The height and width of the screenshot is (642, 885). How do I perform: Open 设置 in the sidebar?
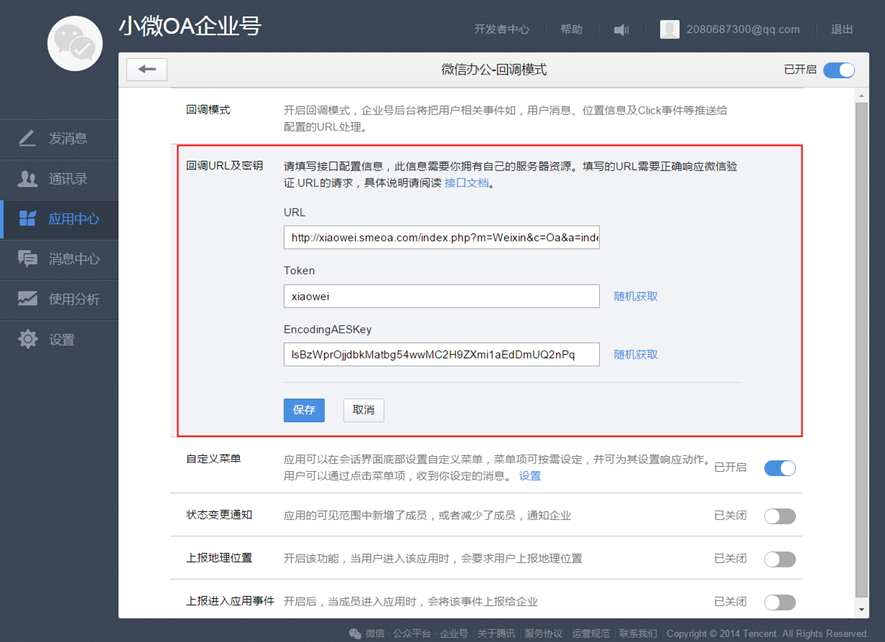pyautogui.click(x=59, y=339)
